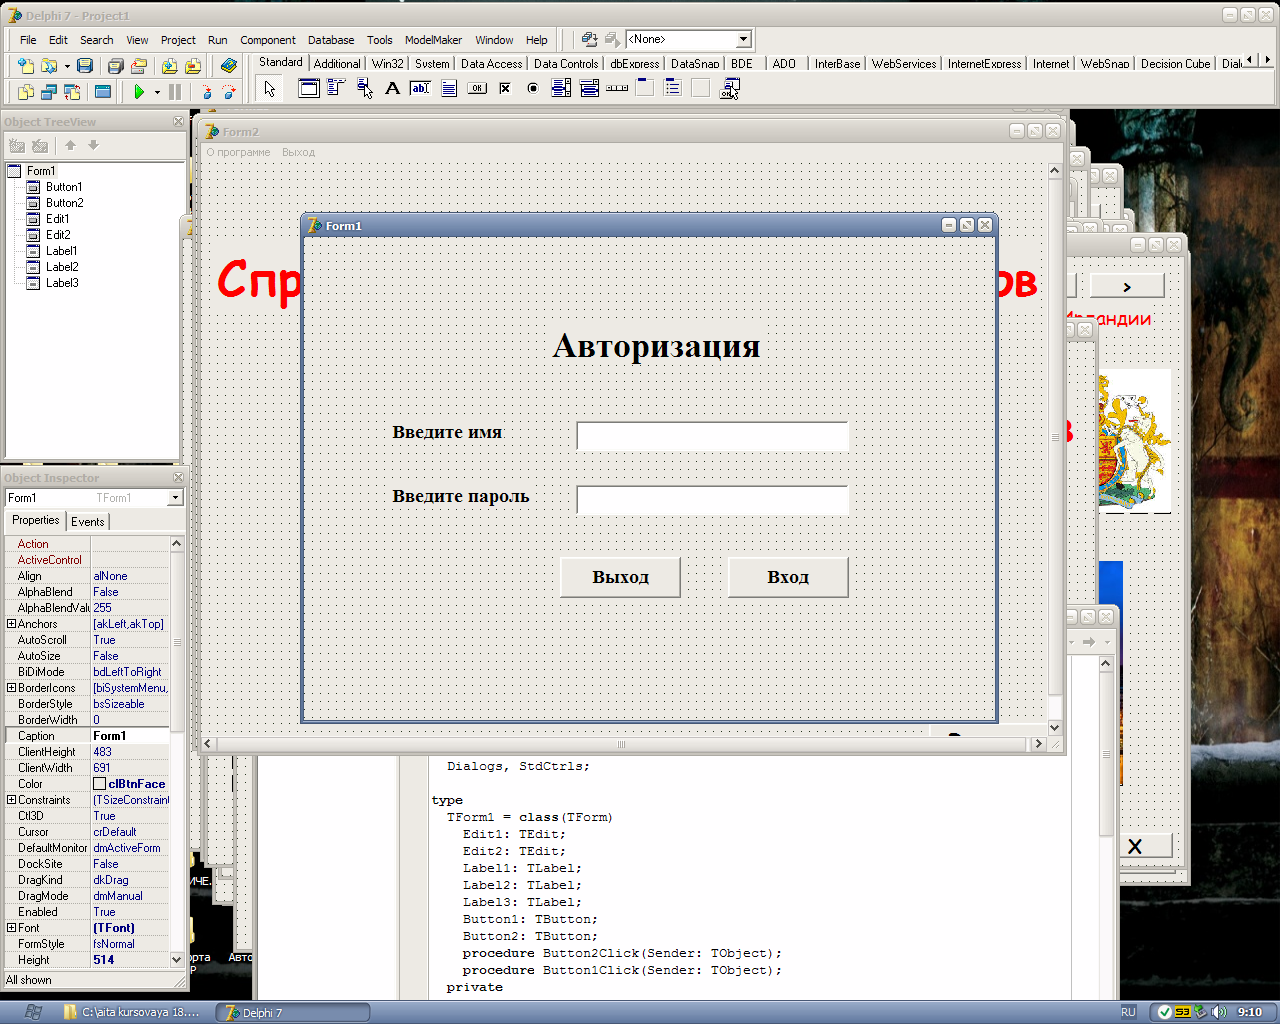Select the arrow pointer tool in palette
This screenshot has height=1024, width=1280.
pos(269,89)
